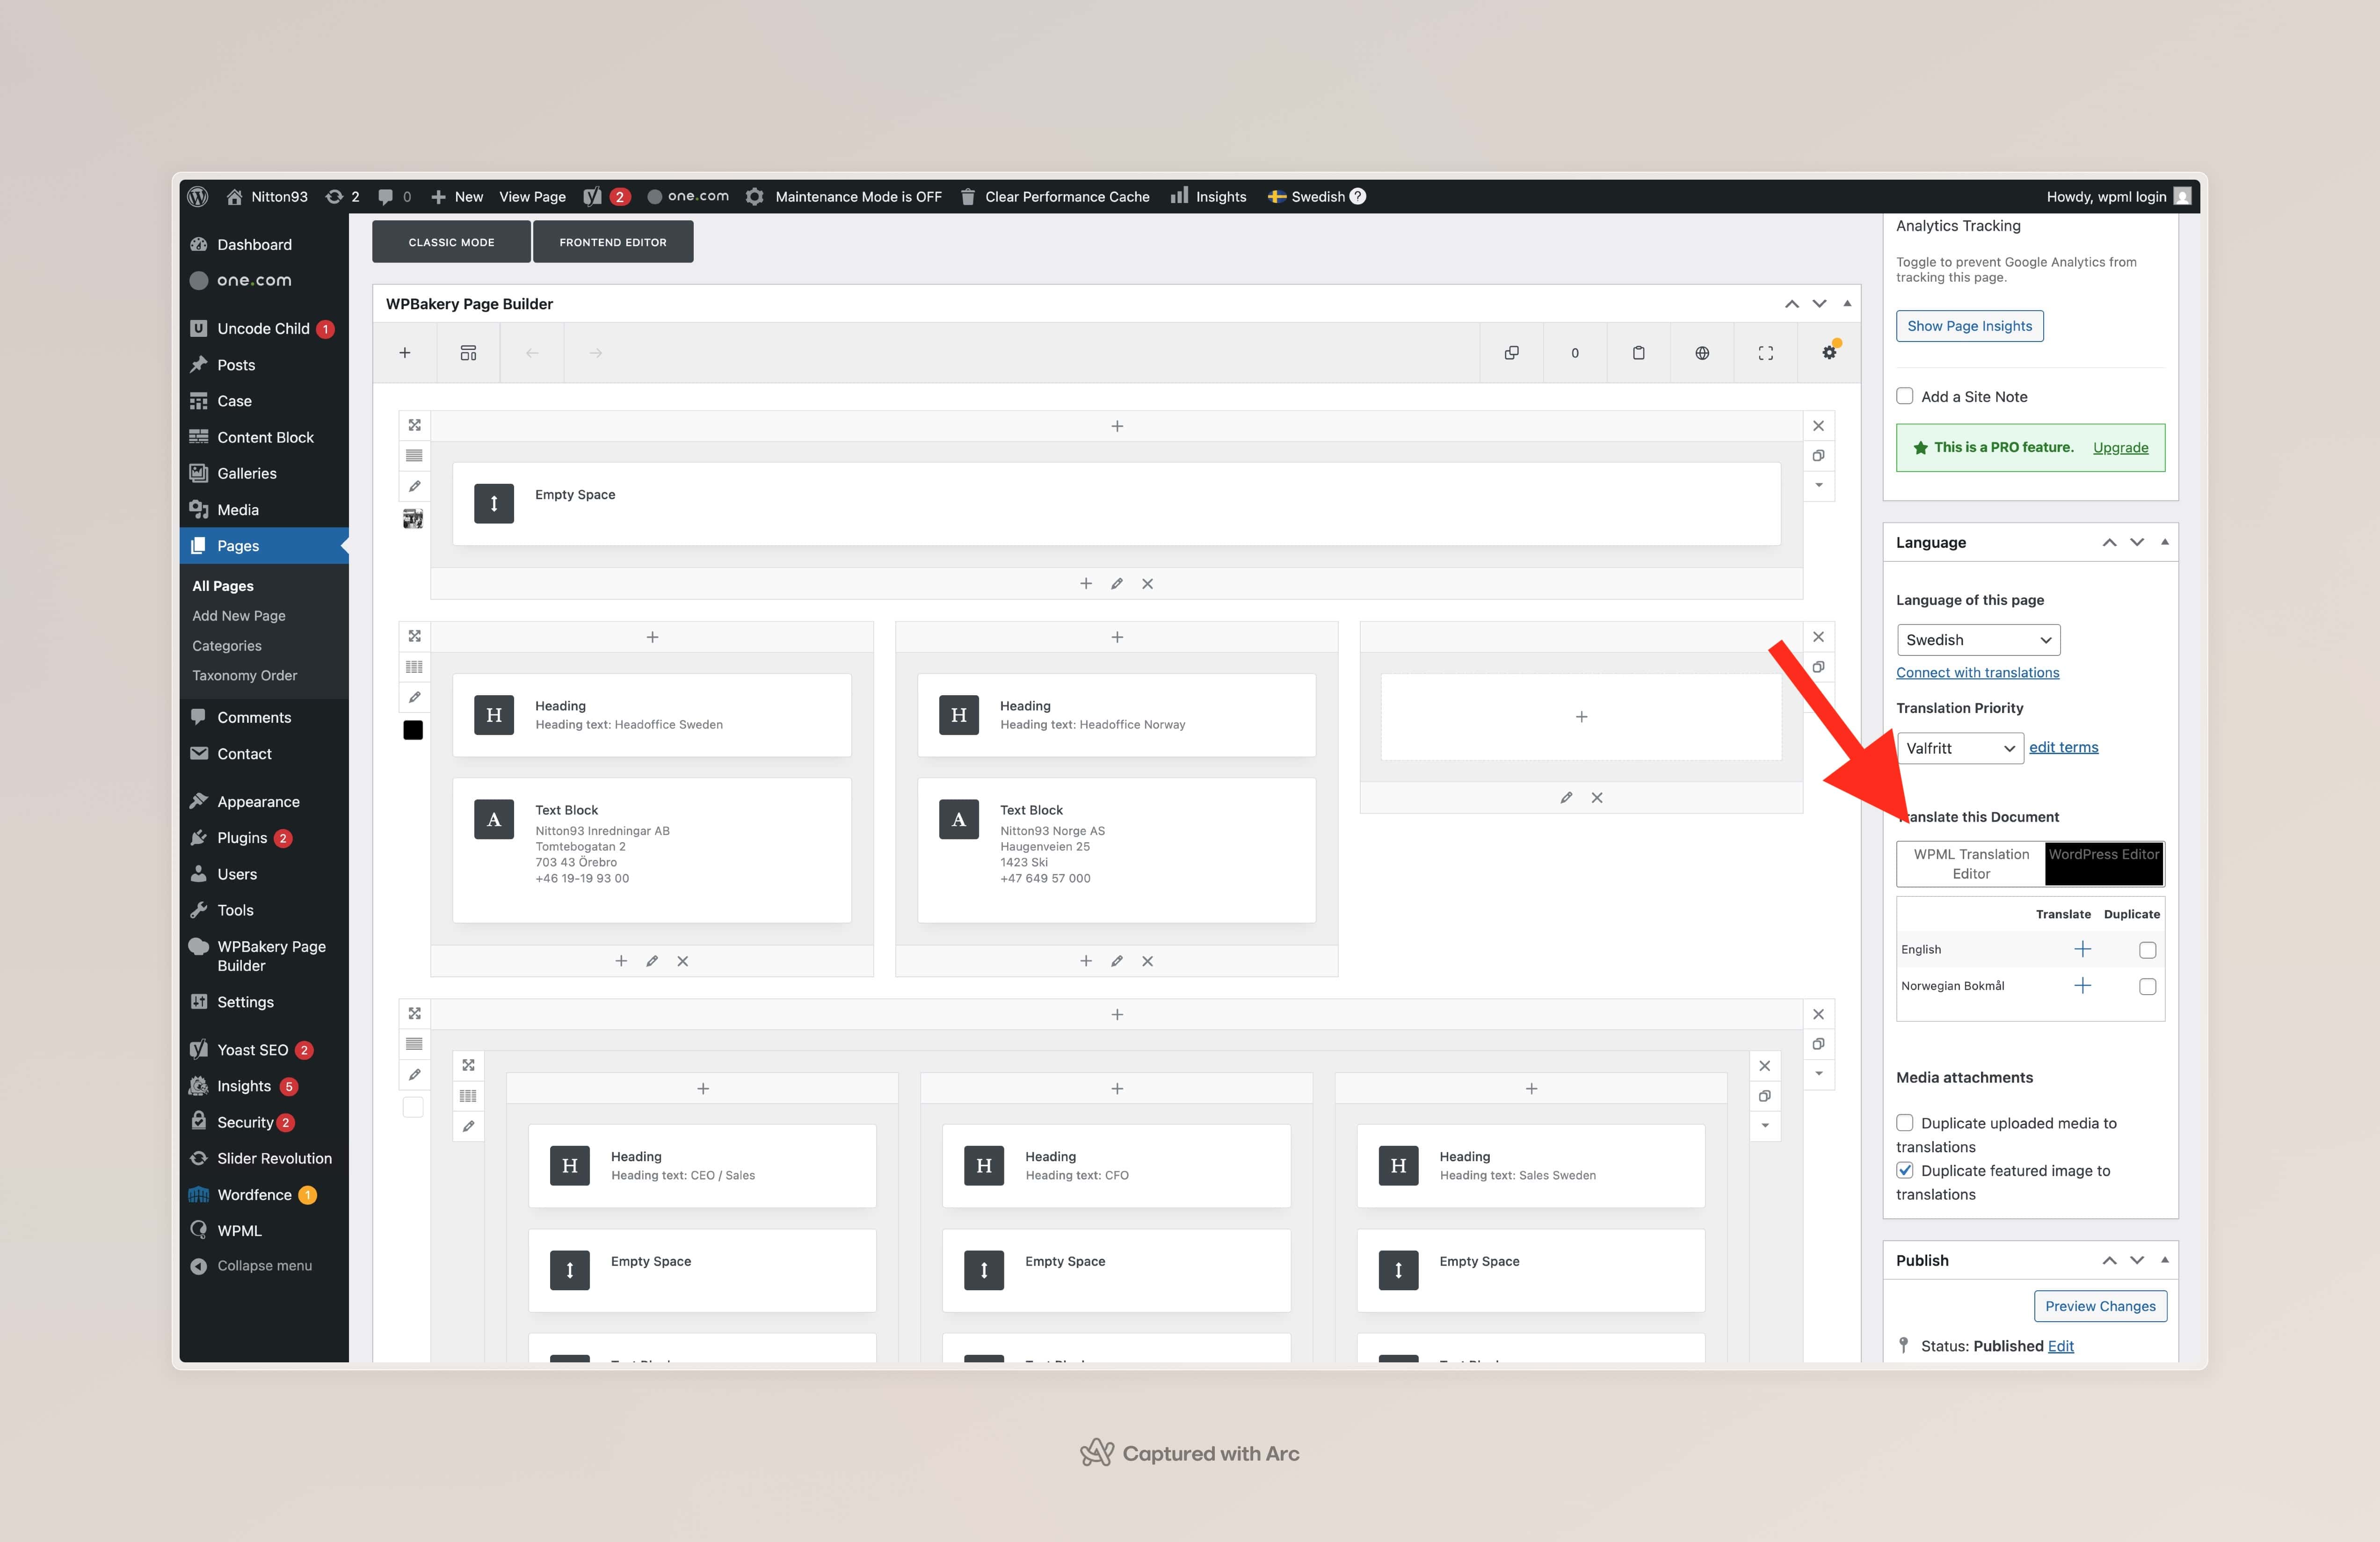Click the Heading Headoffice Sweden element icon
The image size is (2380, 1542).
(494, 715)
